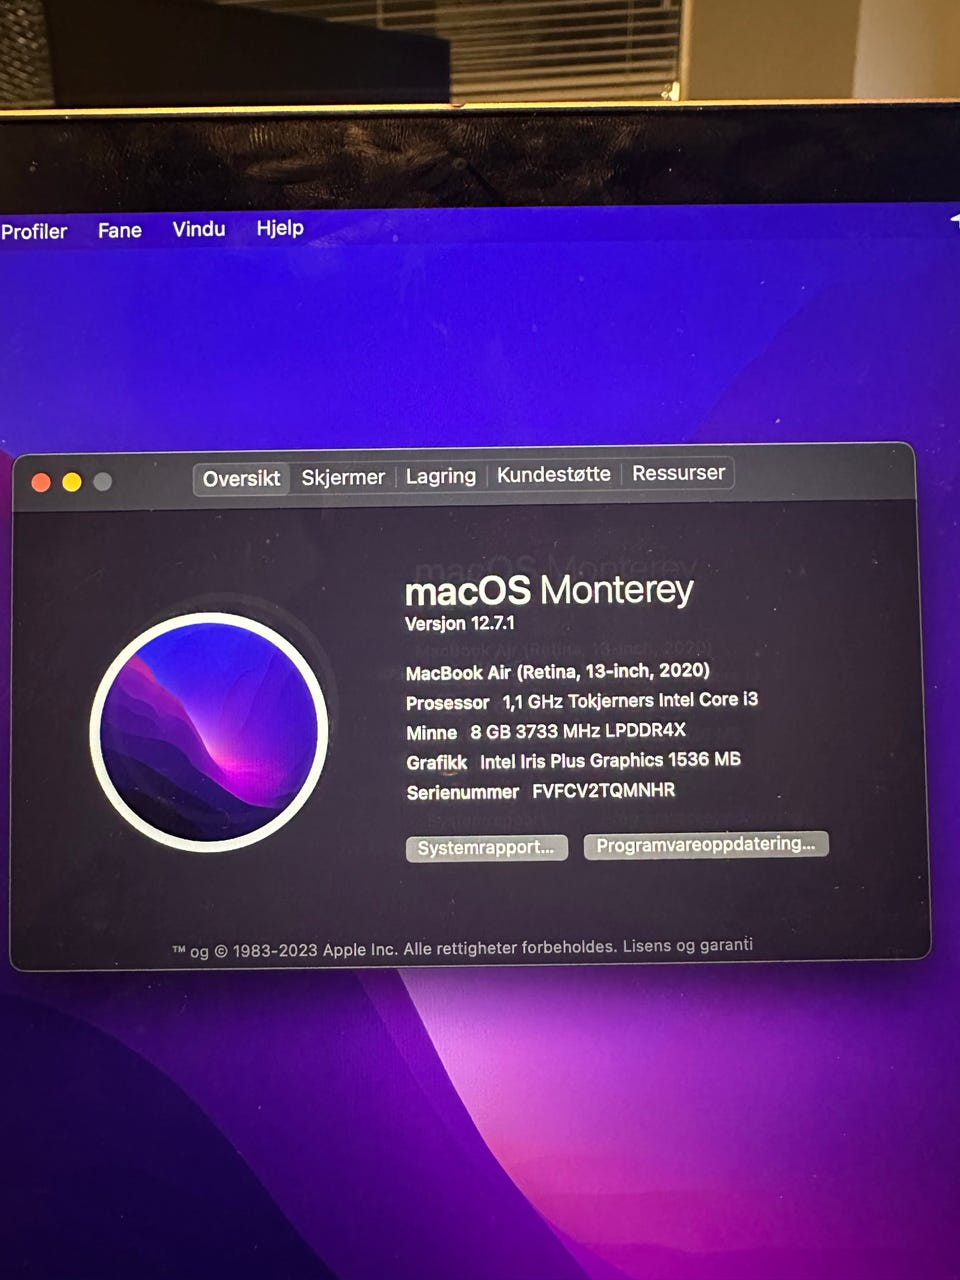Open the Fane menu
Image resolution: width=960 pixels, height=1280 pixels.
point(120,230)
